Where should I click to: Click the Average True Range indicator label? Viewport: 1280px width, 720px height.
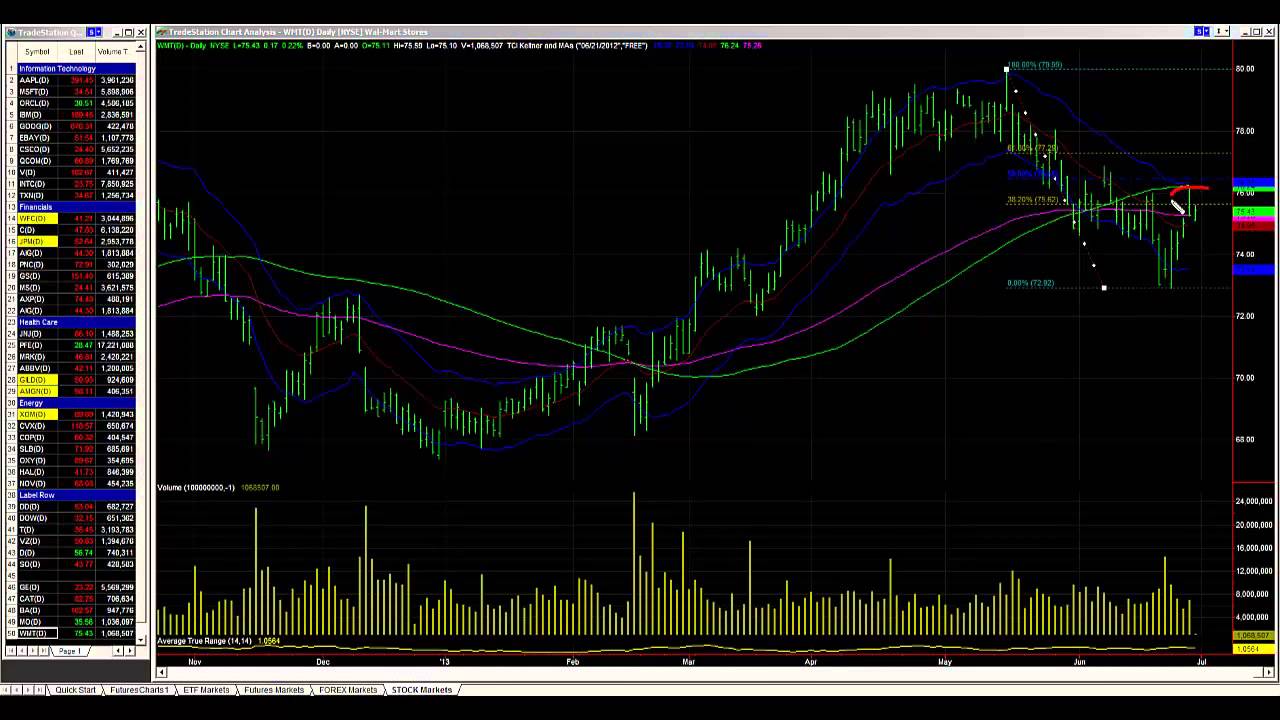point(205,641)
